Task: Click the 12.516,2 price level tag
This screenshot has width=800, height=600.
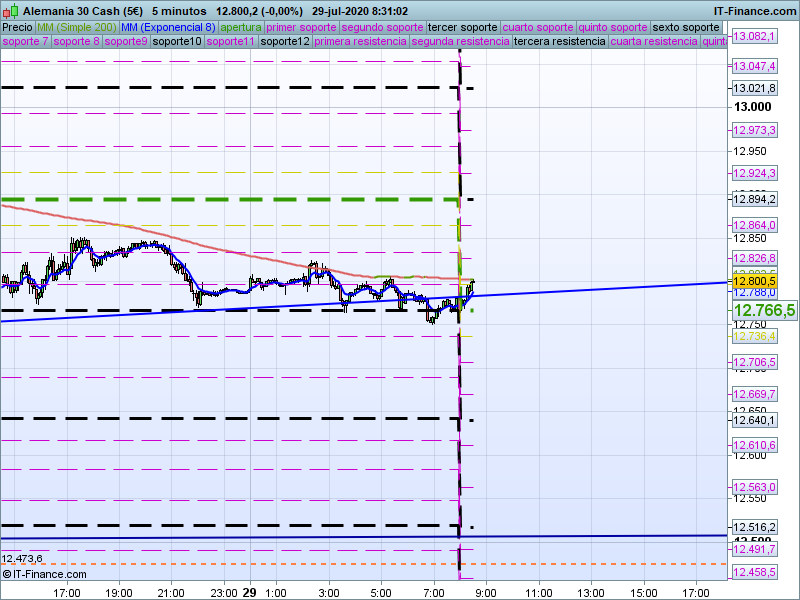Action: point(754,526)
